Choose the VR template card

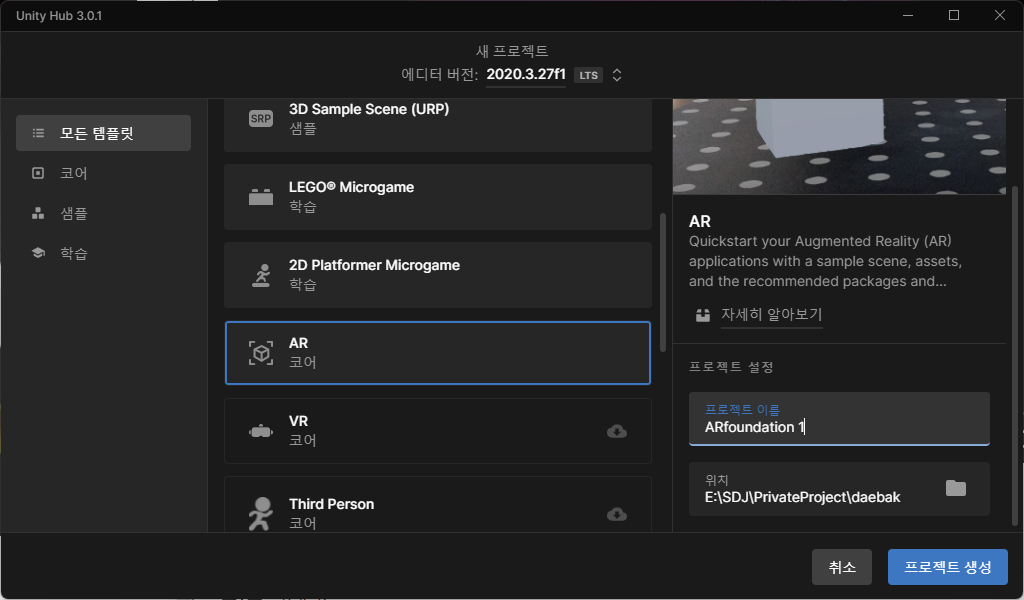tap(438, 431)
